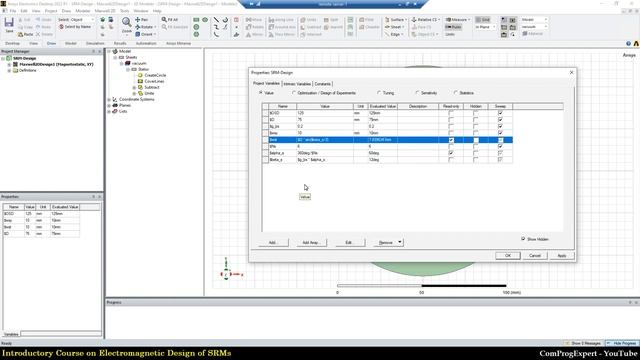This screenshot has height=360, width=640.
Task: Open the Maxwell 2D menu
Action: point(104,11)
